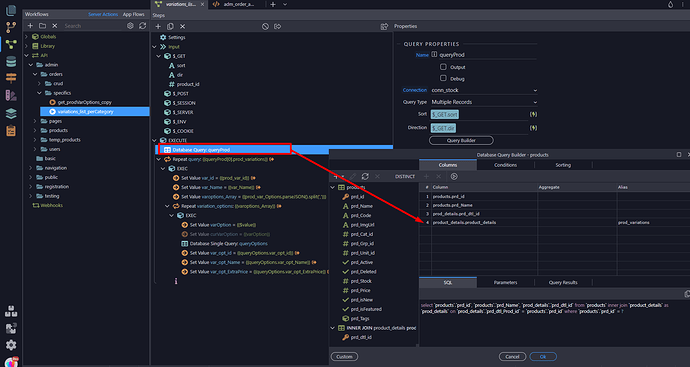Click Cancel in the Query Builder dialog
The image size is (690, 367).
coord(512,356)
